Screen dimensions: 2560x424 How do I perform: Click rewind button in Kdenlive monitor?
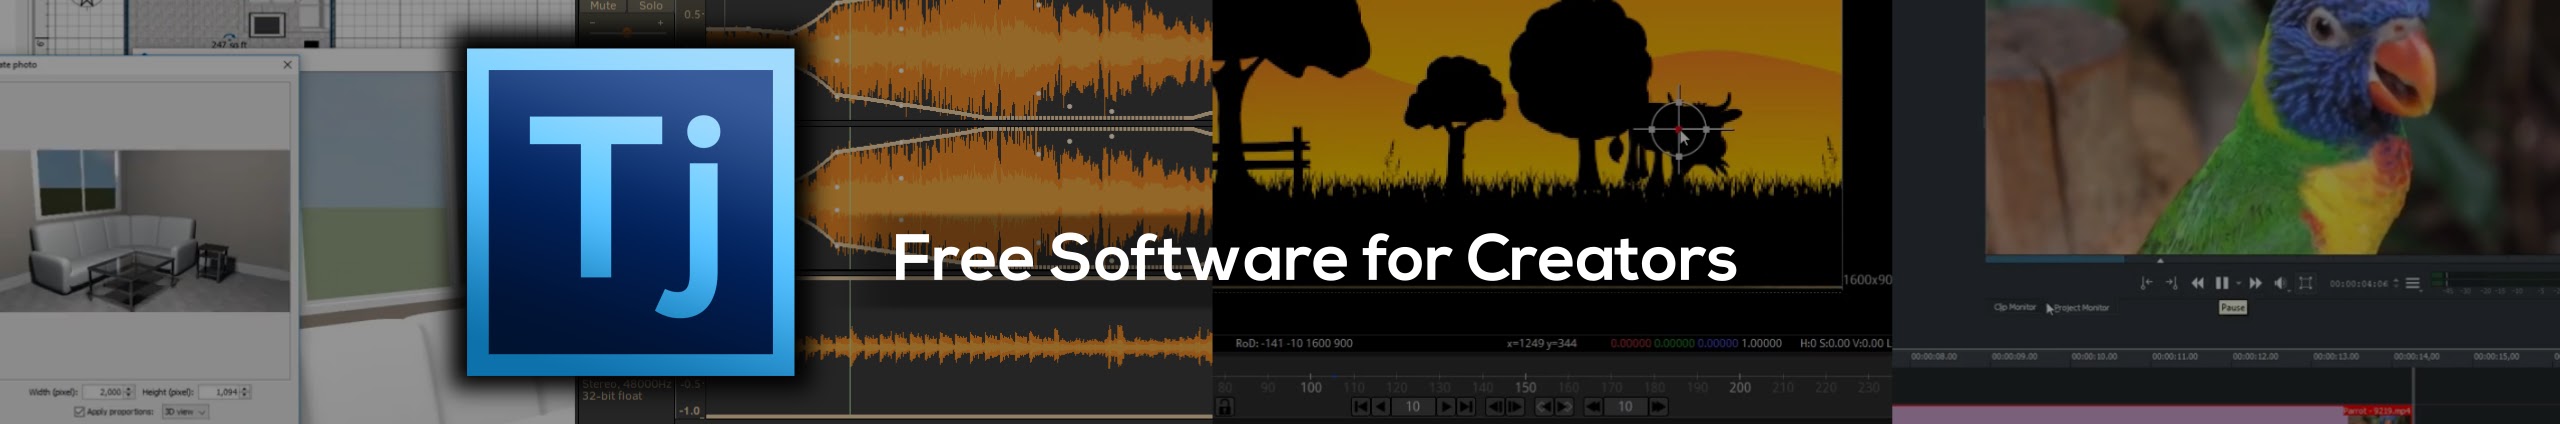pos(2198,283)
